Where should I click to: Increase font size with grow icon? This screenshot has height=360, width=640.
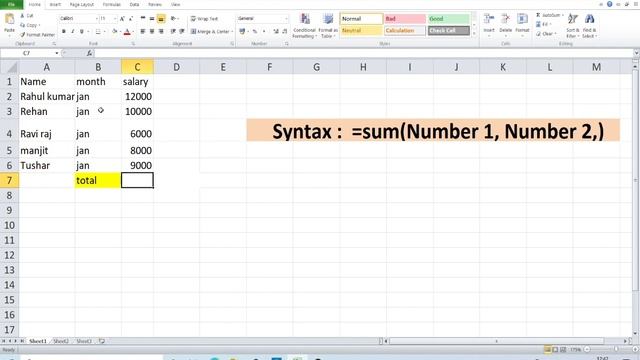click(122, 19)
